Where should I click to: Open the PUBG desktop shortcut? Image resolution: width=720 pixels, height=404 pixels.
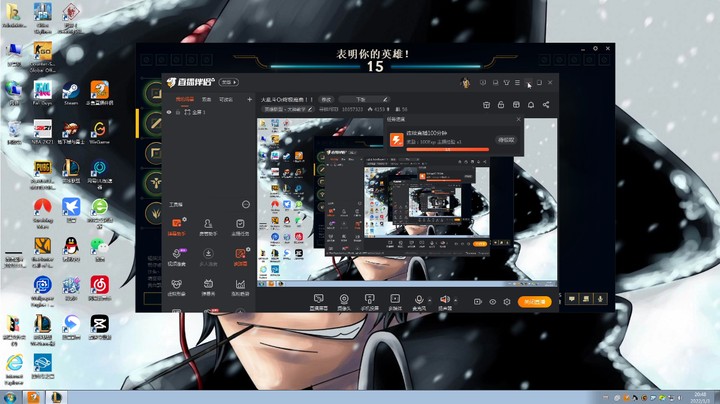43,174
